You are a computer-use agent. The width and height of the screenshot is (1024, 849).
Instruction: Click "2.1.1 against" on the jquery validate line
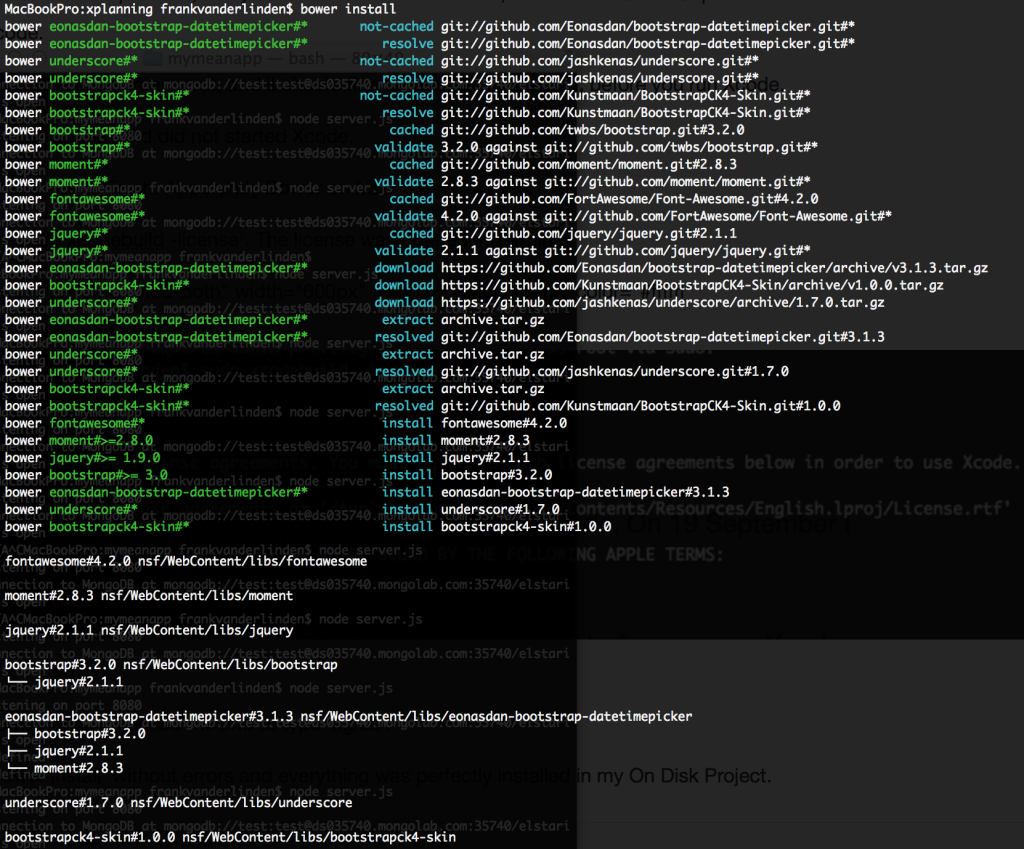pyautogui.click(x=489, y=251)
